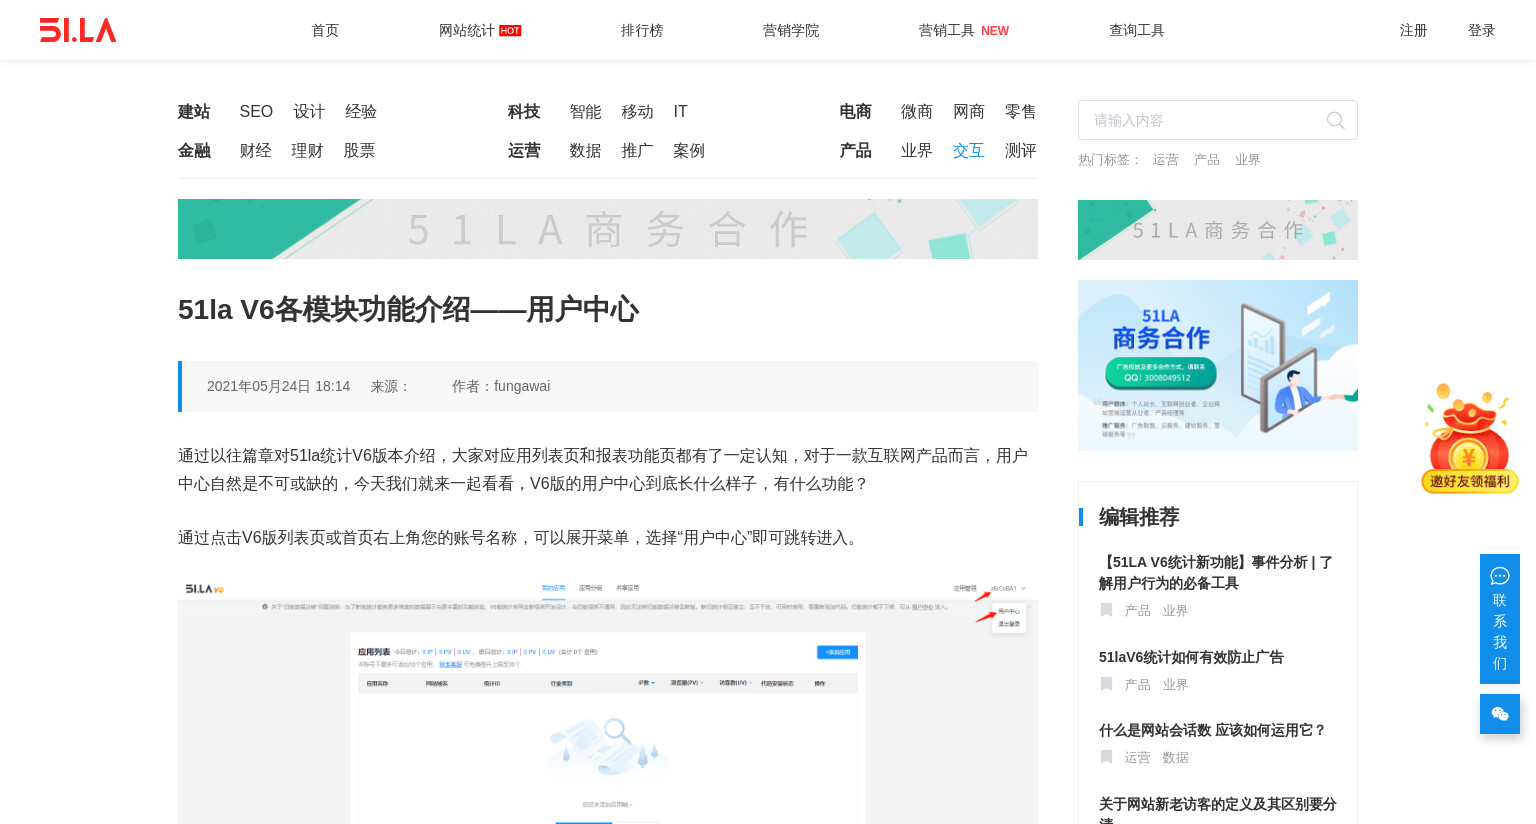The width and height of the screenshot is (1536, 824).
Task: Click the wide 51LA商务合作 banner above article
Action: coord(608,229)
